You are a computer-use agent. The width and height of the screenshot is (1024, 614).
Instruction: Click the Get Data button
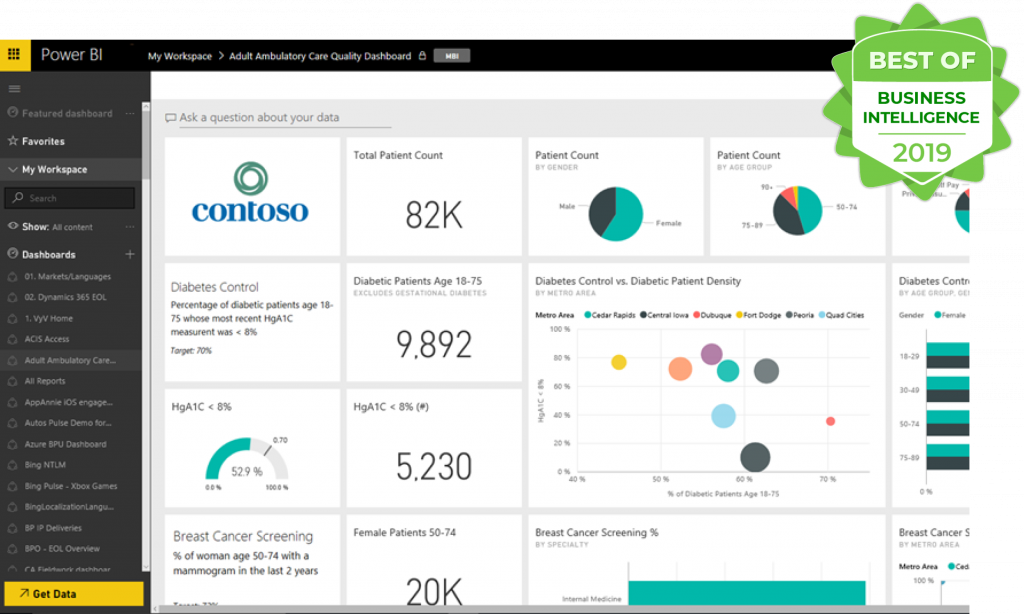73,594
